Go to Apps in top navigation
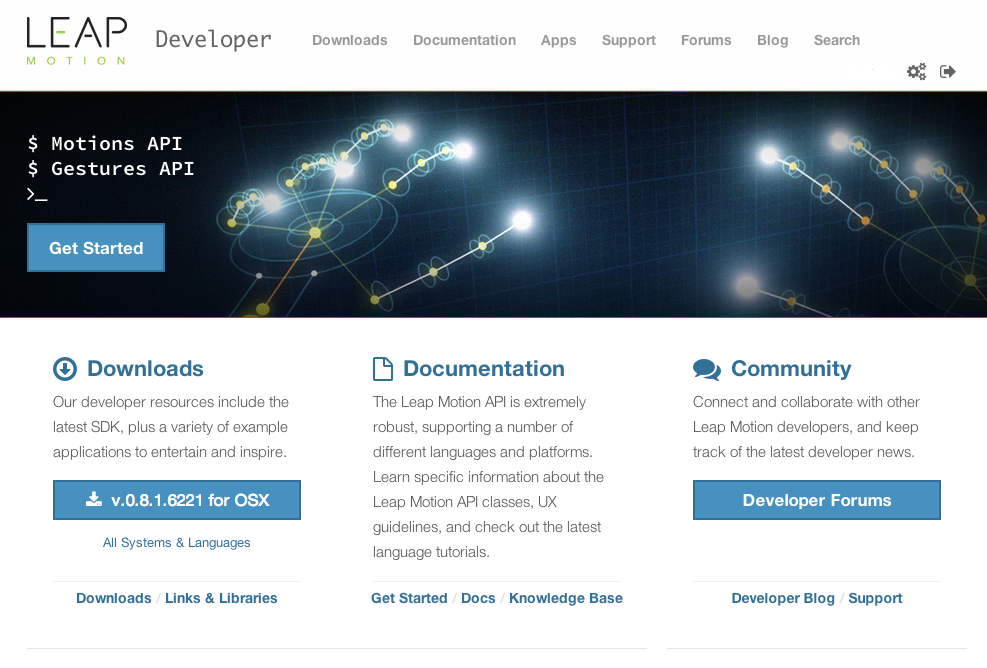Screen dimensions: 987x668 coord(558,40)
